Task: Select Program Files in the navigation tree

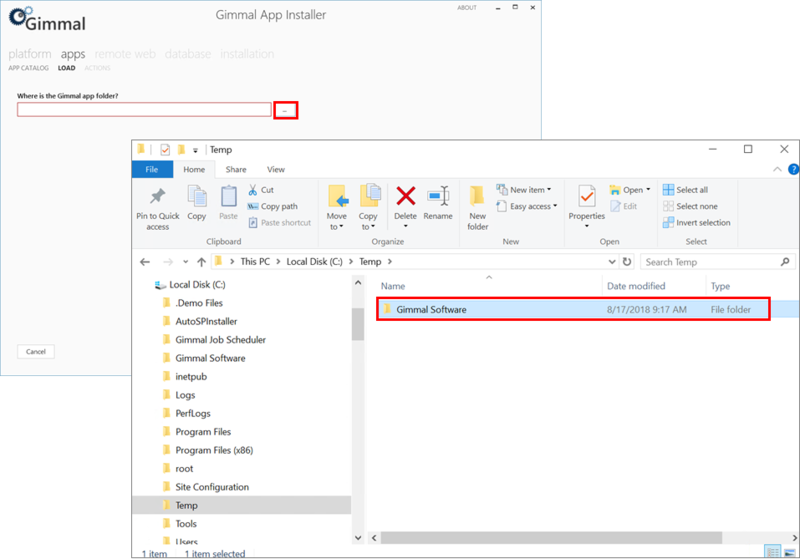Action: [x=202, y=432]
